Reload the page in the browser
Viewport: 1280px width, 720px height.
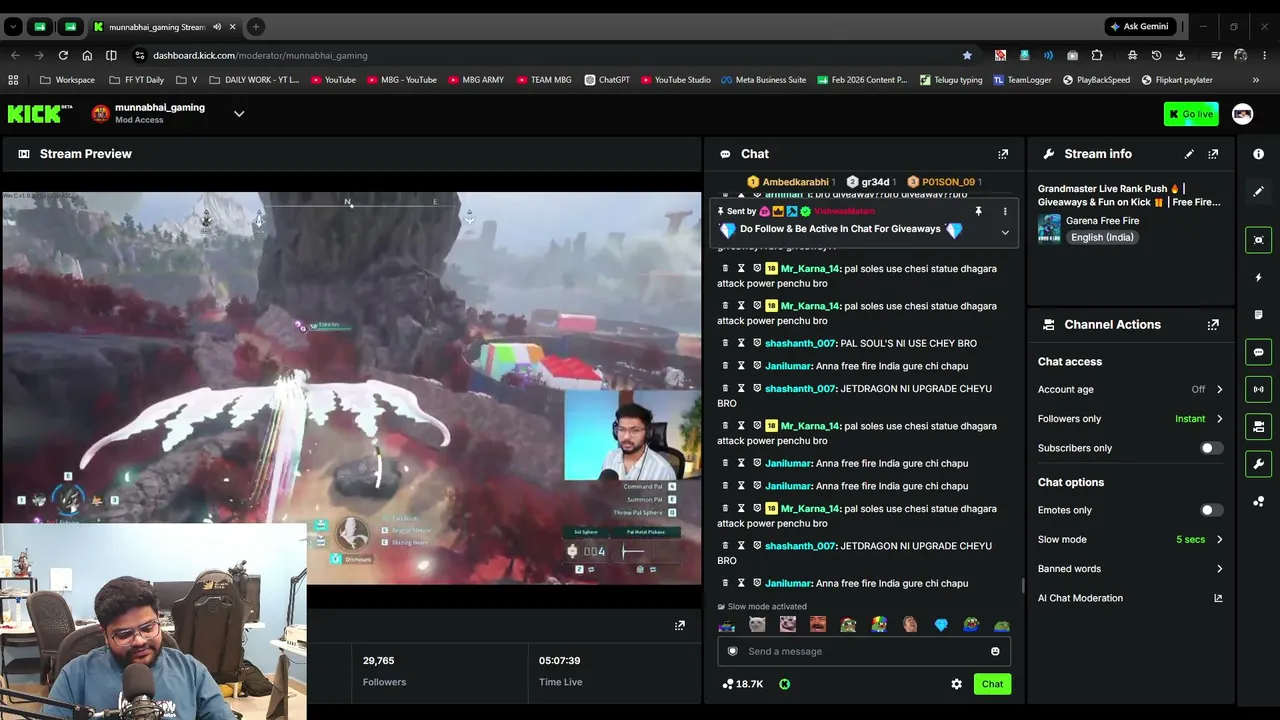(63, 55)
